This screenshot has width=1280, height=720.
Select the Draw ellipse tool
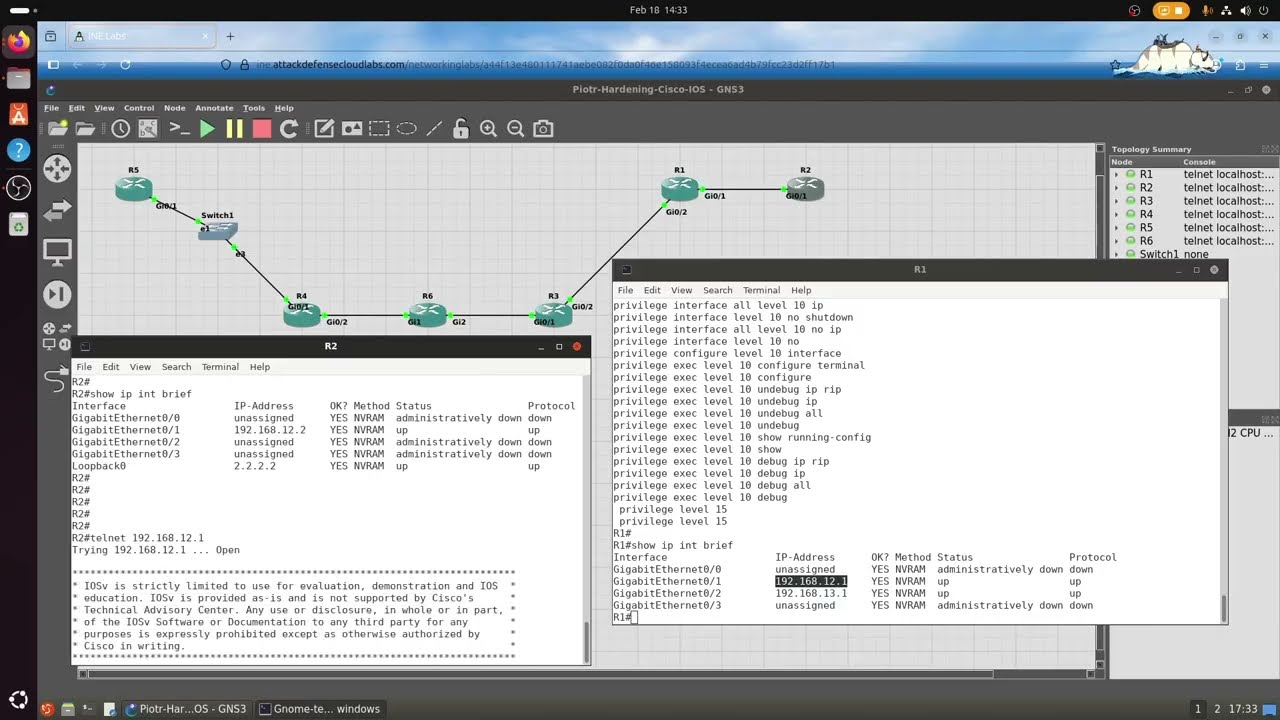click(x=406, y=128)
